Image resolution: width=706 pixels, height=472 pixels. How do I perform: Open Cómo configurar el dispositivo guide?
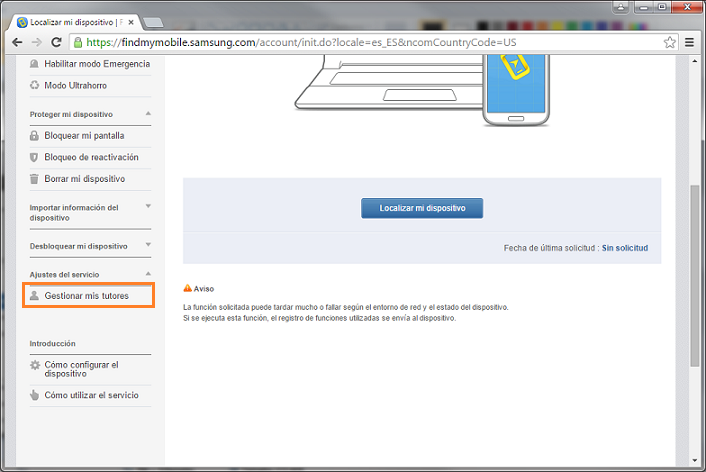[x=81, y=369]
